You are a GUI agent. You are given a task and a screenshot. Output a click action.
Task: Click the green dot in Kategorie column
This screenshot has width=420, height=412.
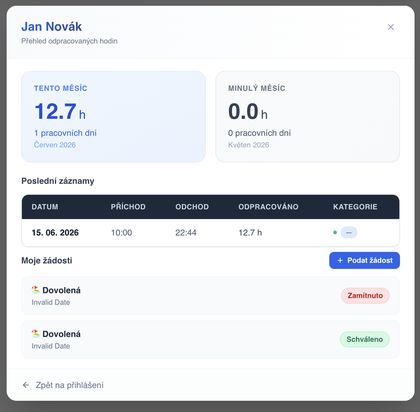[x=335, y=232]
